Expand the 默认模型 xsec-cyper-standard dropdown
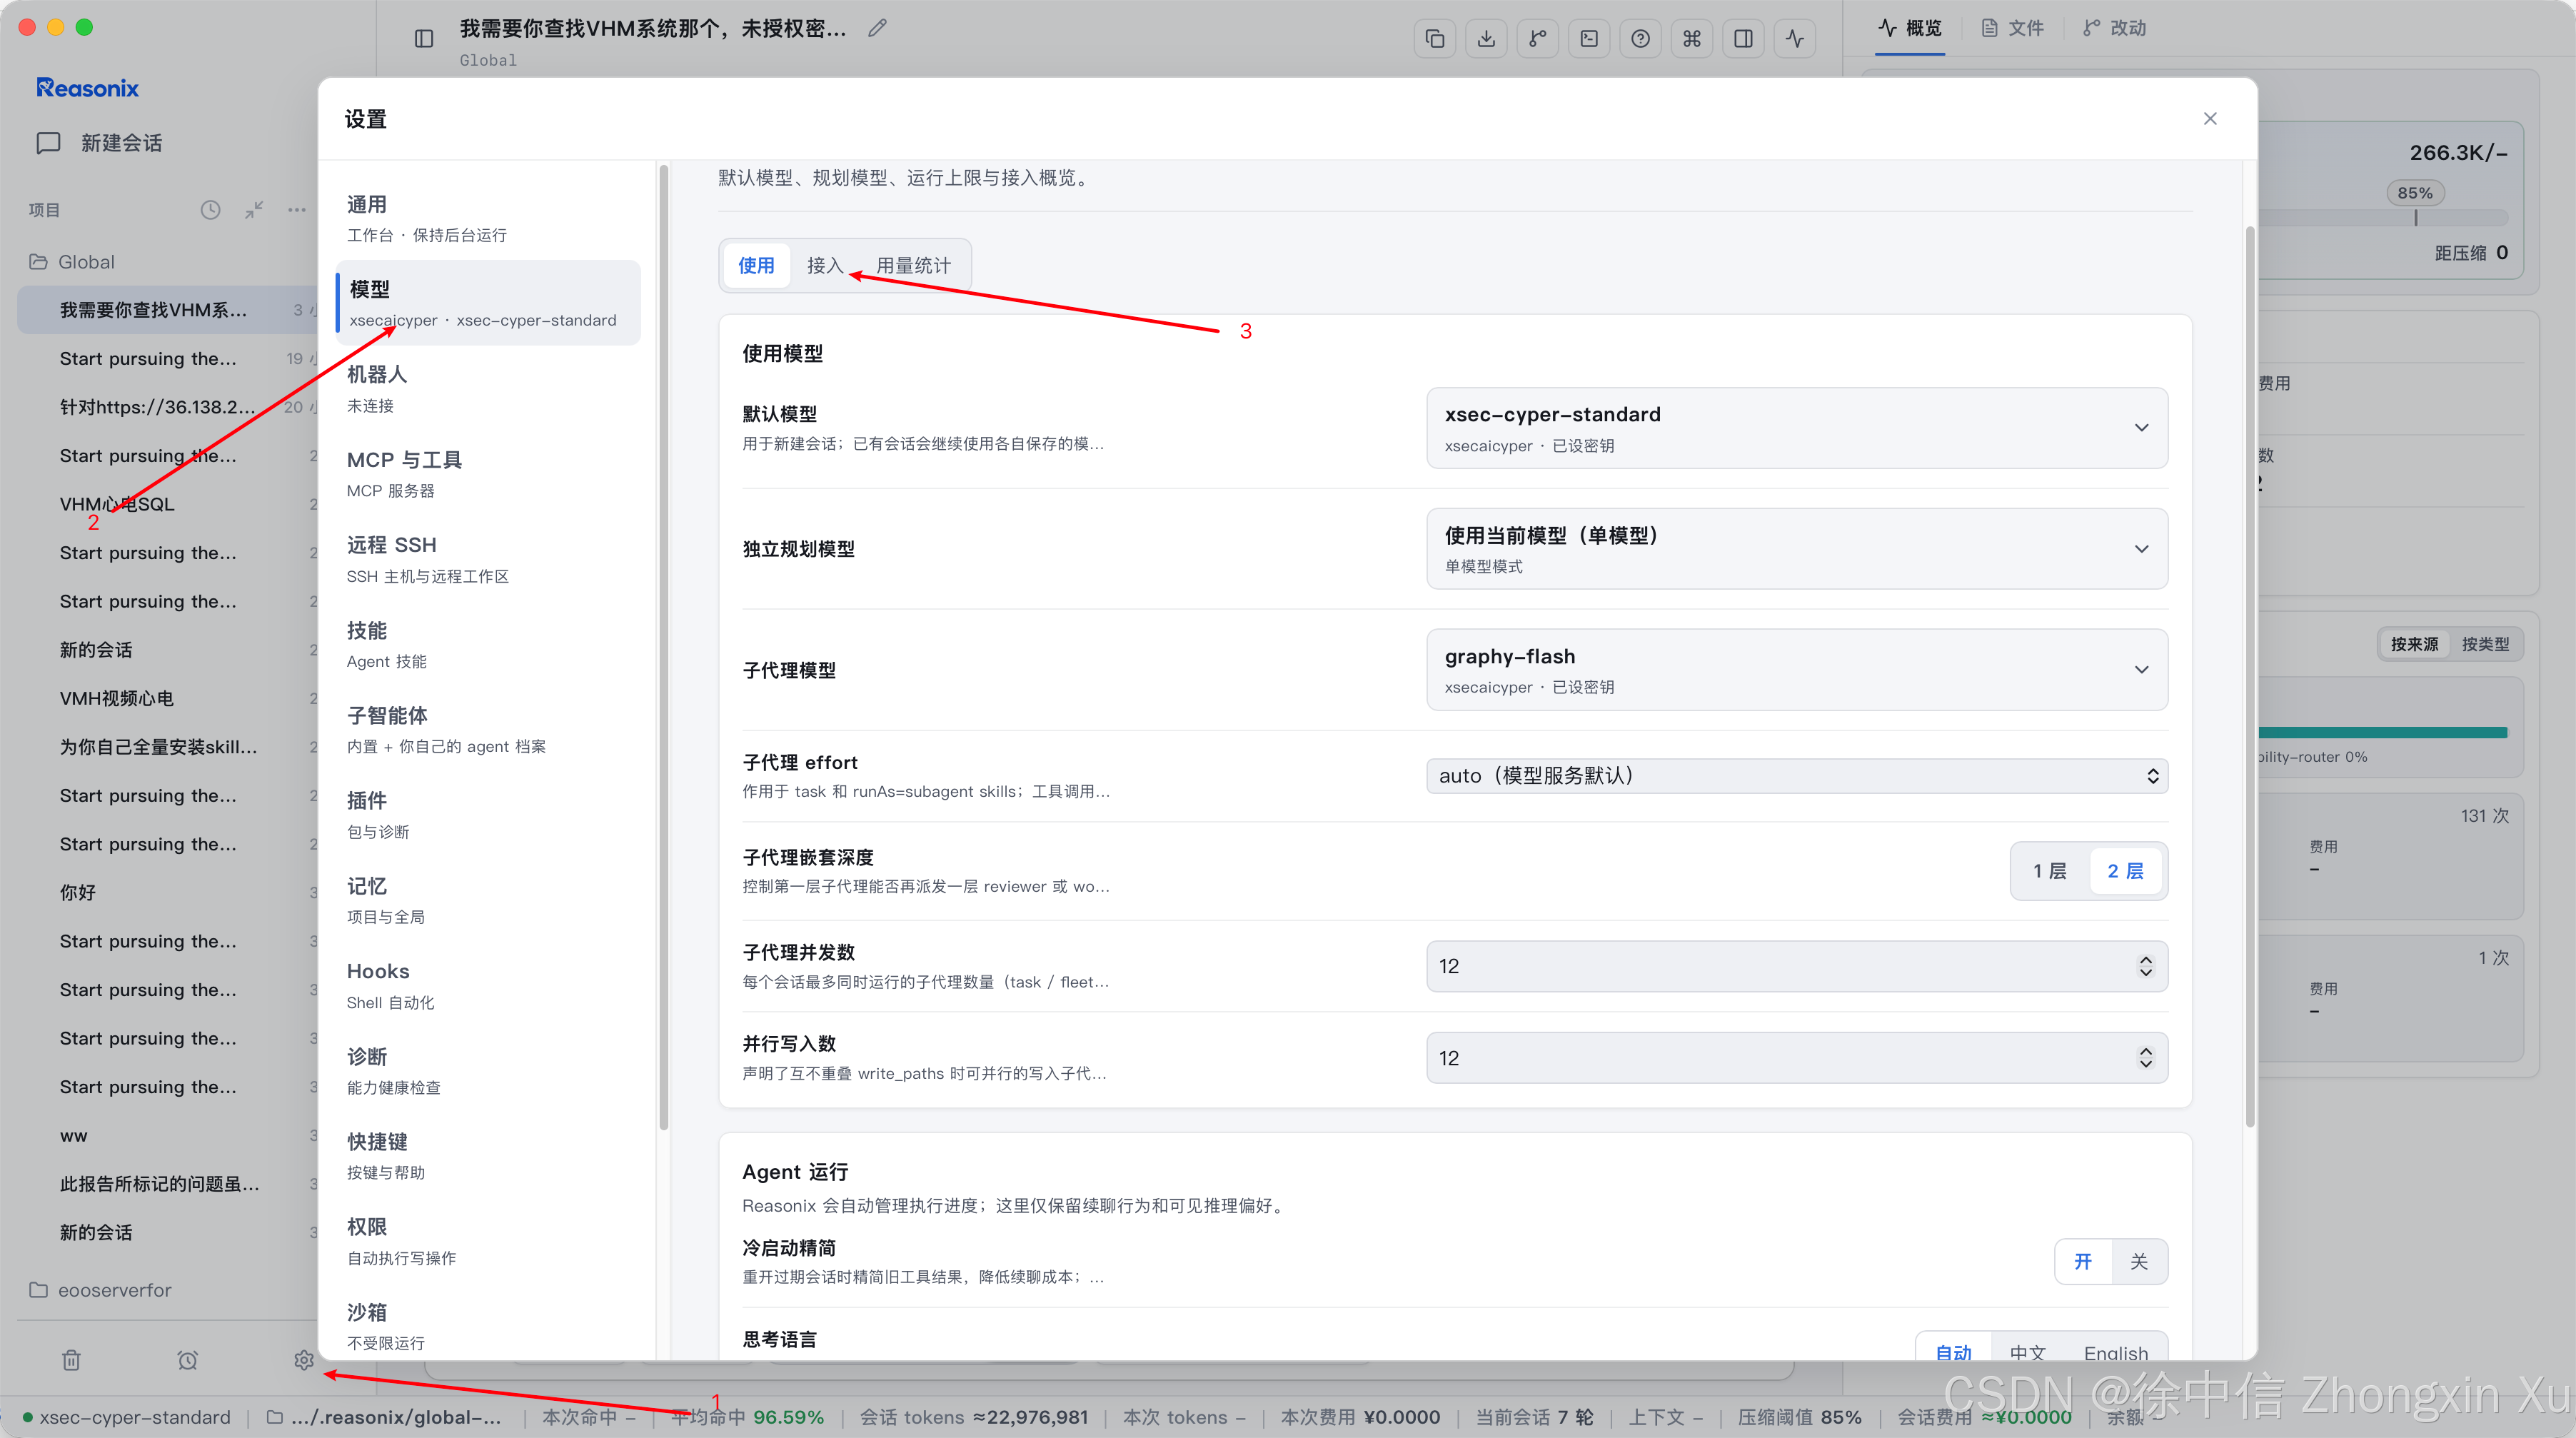This screenshot has height=1438, width=2576. click(x=1797, y=428)
